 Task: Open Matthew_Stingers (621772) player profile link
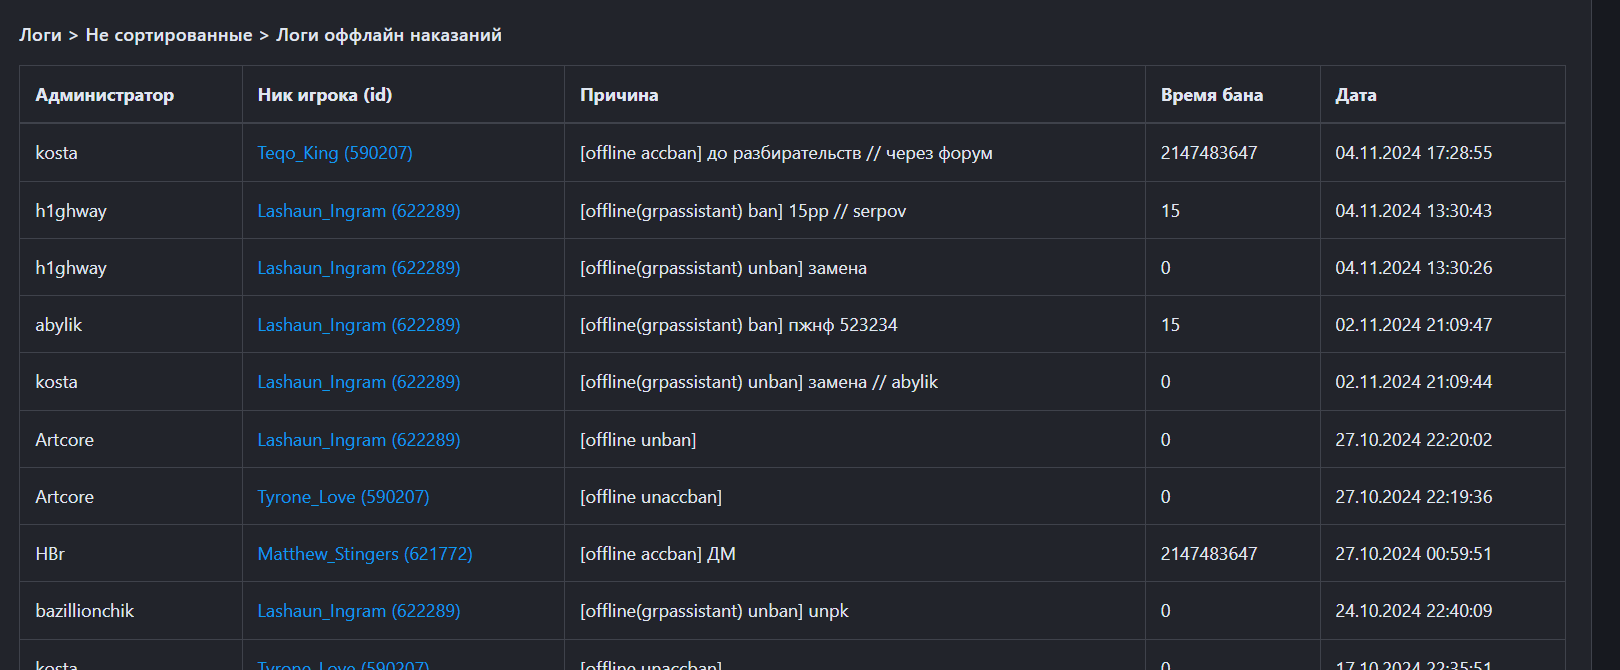click(x=365, y=554)
